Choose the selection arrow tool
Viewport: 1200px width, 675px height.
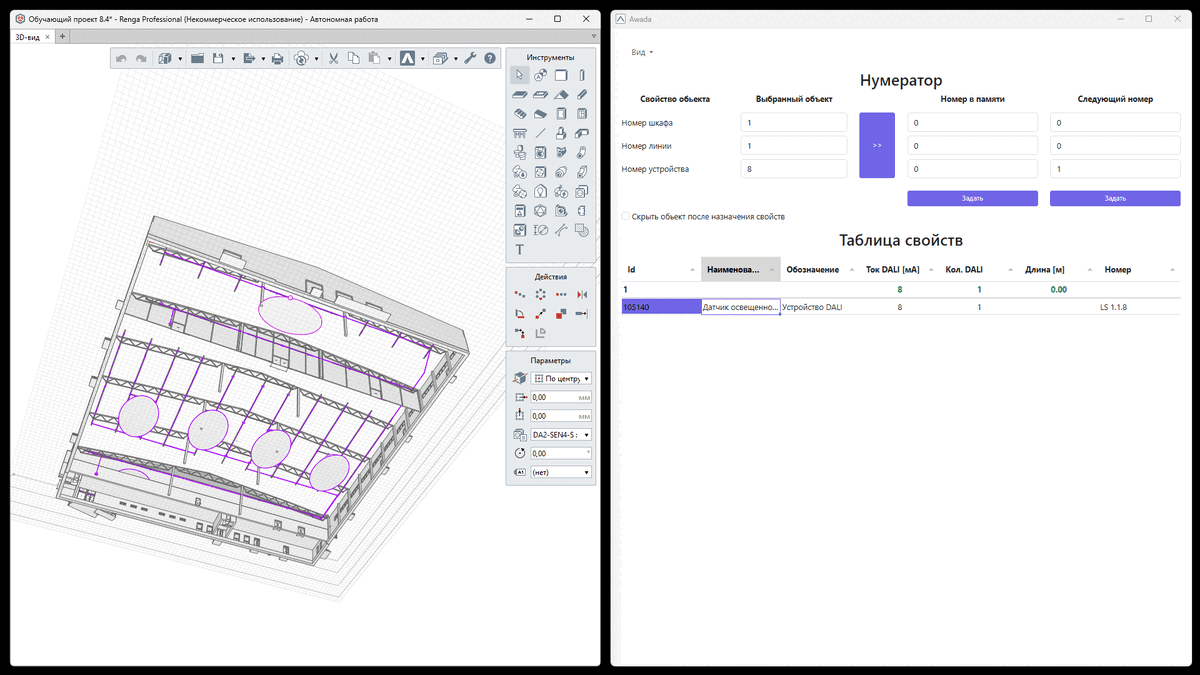coord(520,75)
